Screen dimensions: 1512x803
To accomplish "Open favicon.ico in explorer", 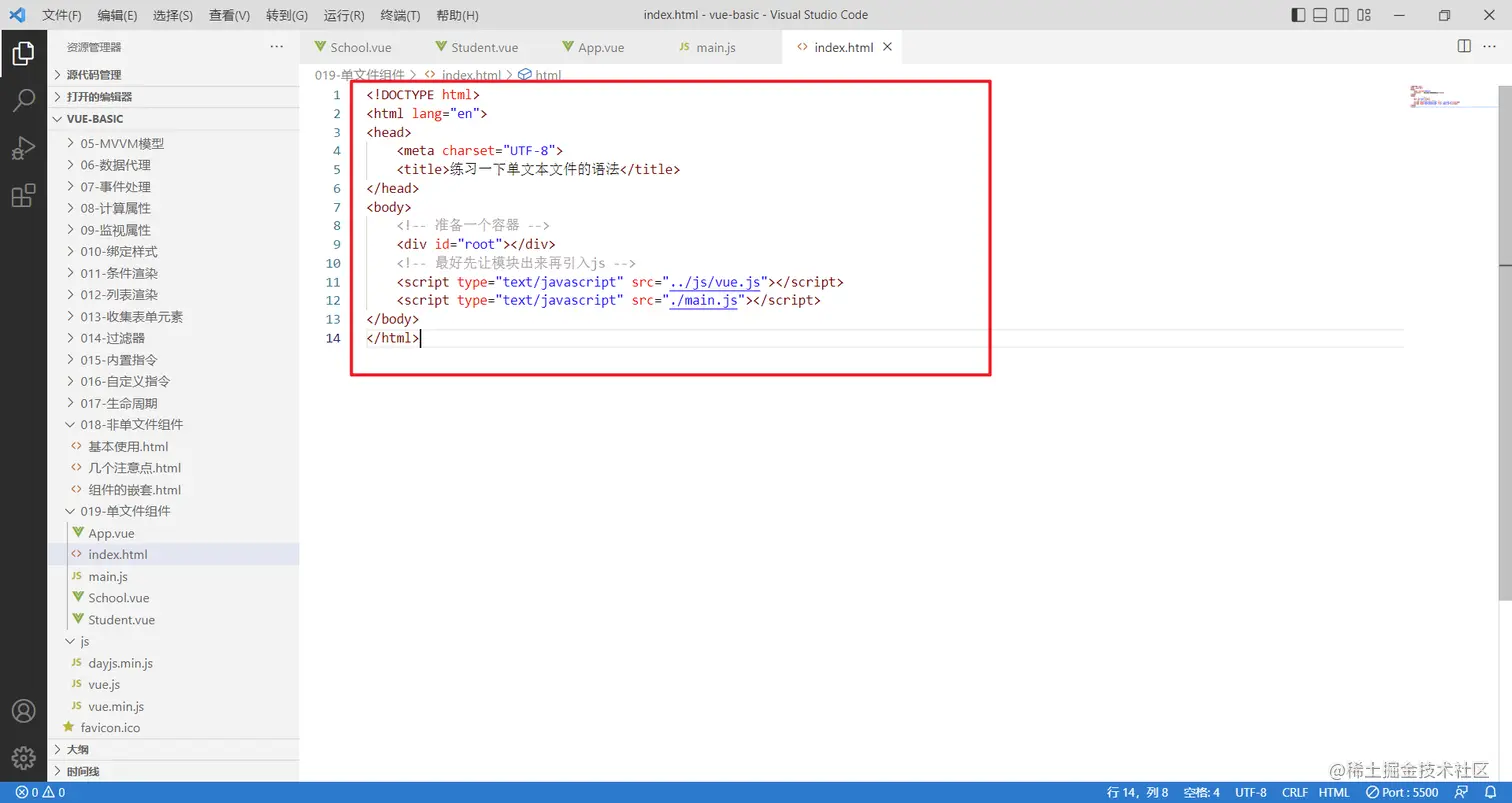I will pyautogui.click(x=174, y=728).
